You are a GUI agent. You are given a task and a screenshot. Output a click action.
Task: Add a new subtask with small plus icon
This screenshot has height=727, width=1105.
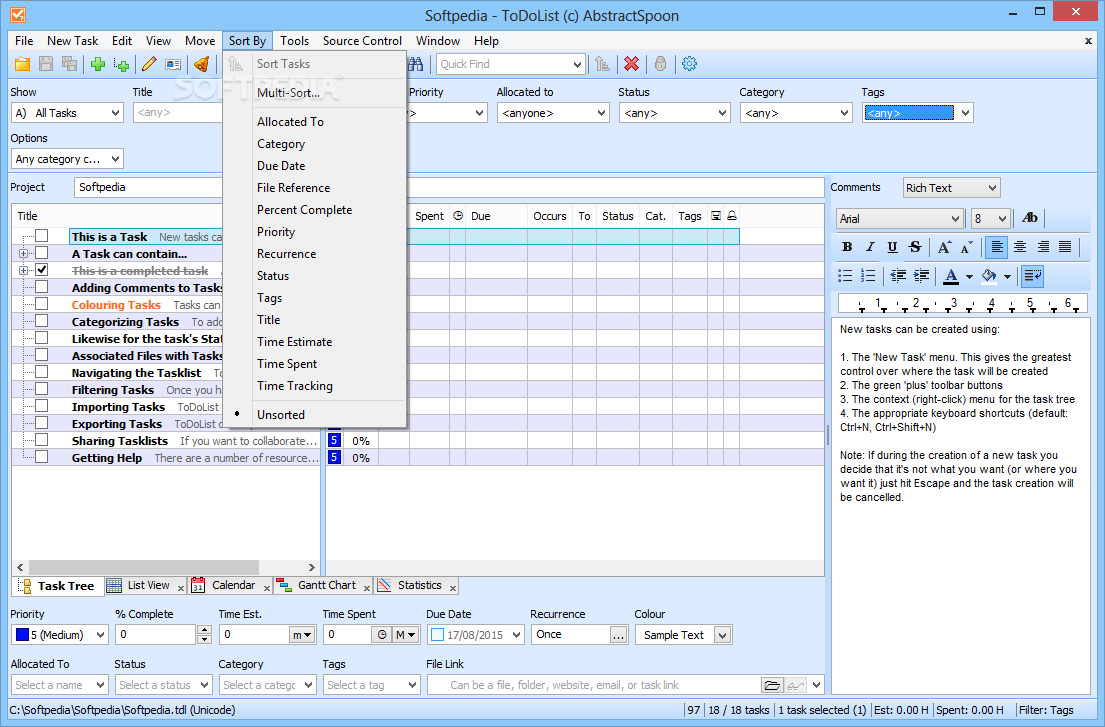point(121,64)
